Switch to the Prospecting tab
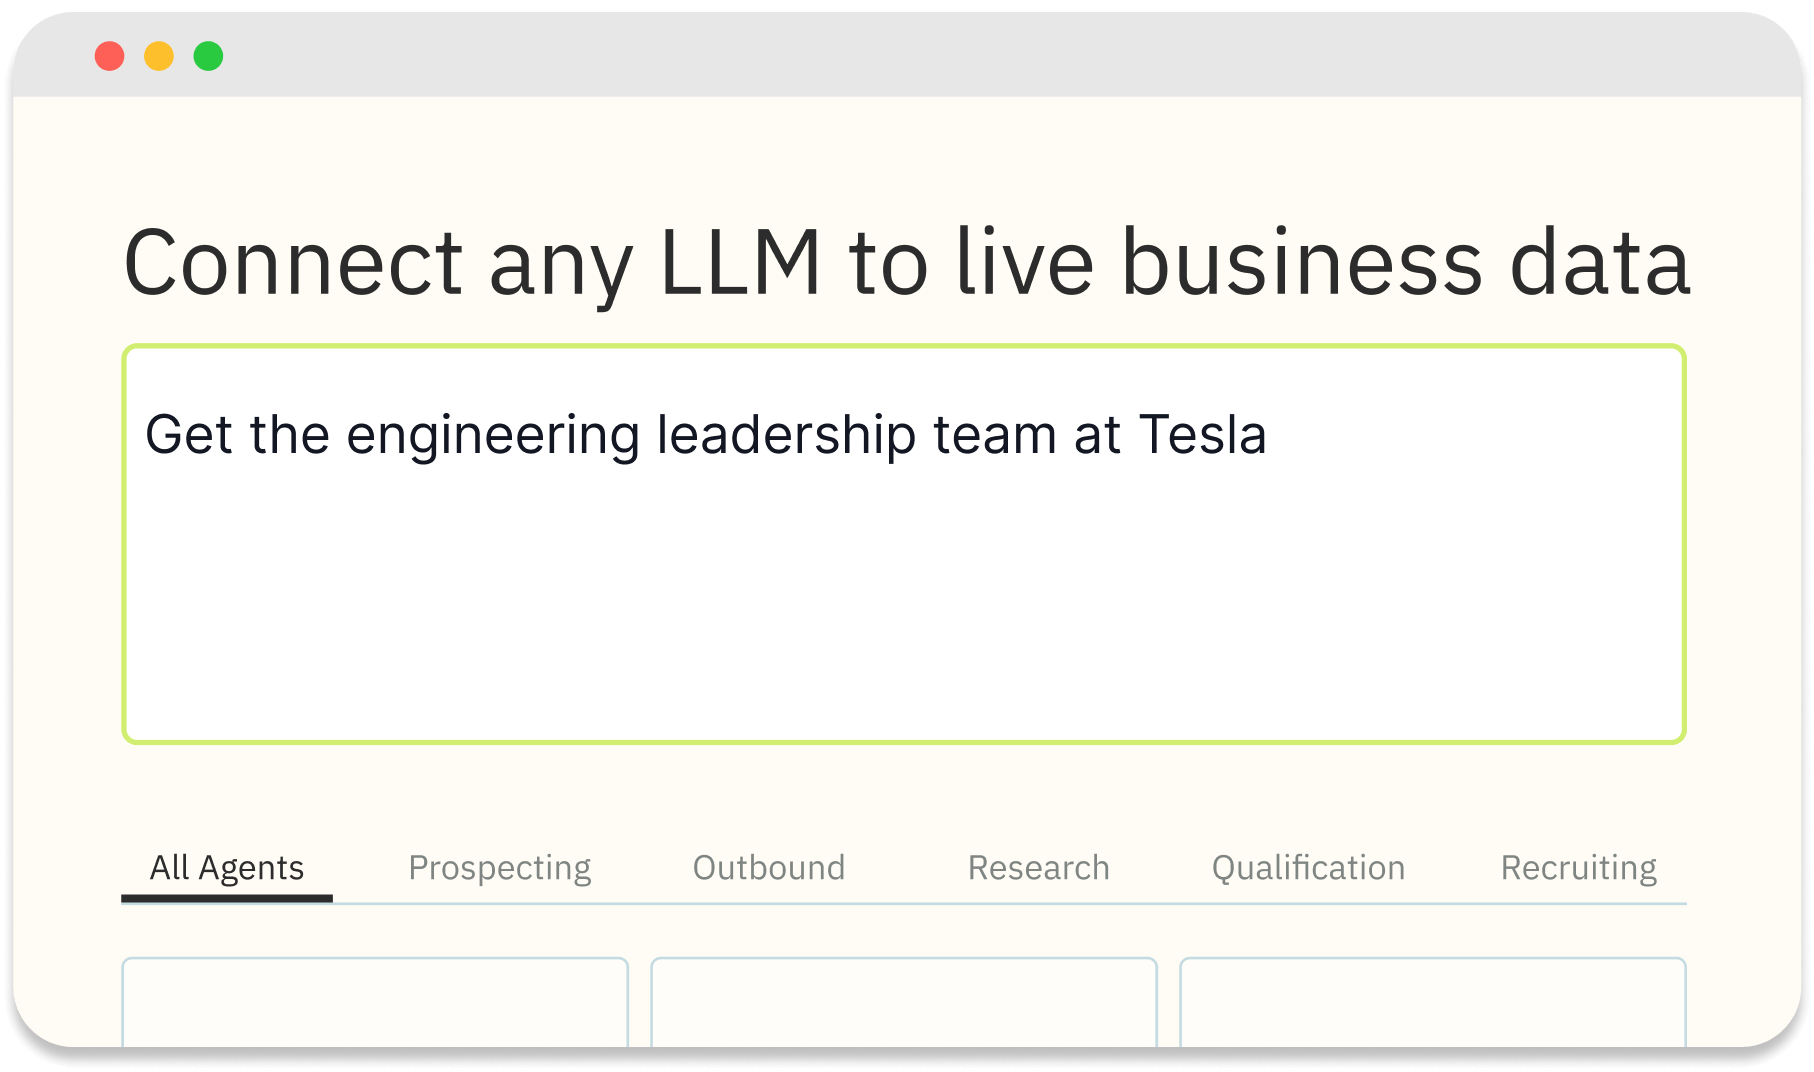1814x1072 pixels. coord(500,868)
